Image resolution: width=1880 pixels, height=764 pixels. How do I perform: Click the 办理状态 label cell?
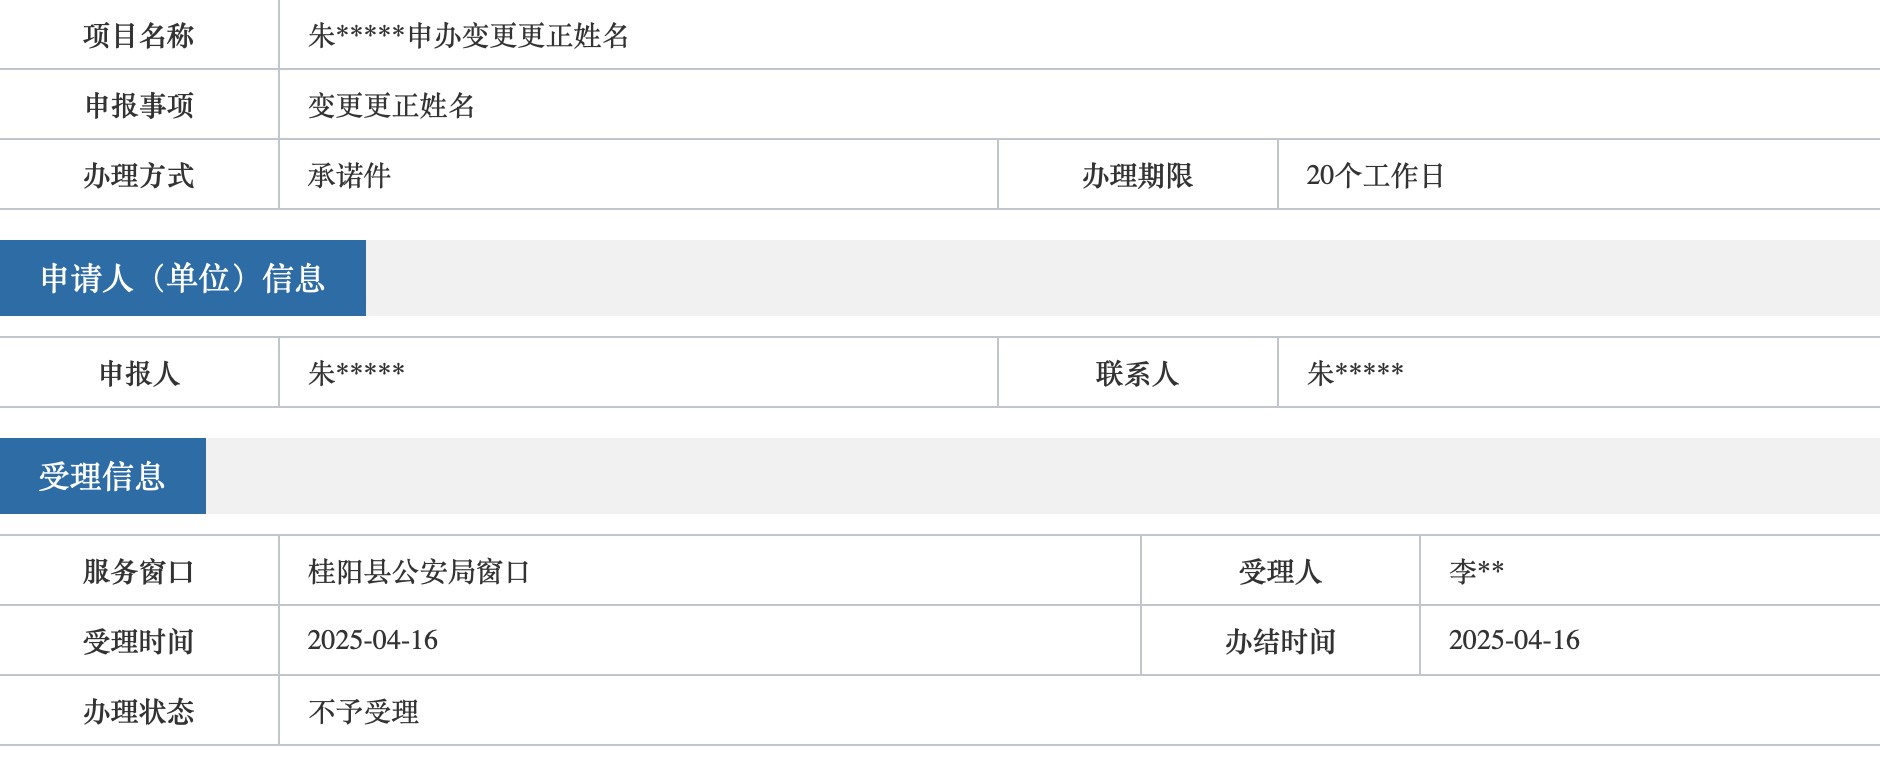pos(138,712)
